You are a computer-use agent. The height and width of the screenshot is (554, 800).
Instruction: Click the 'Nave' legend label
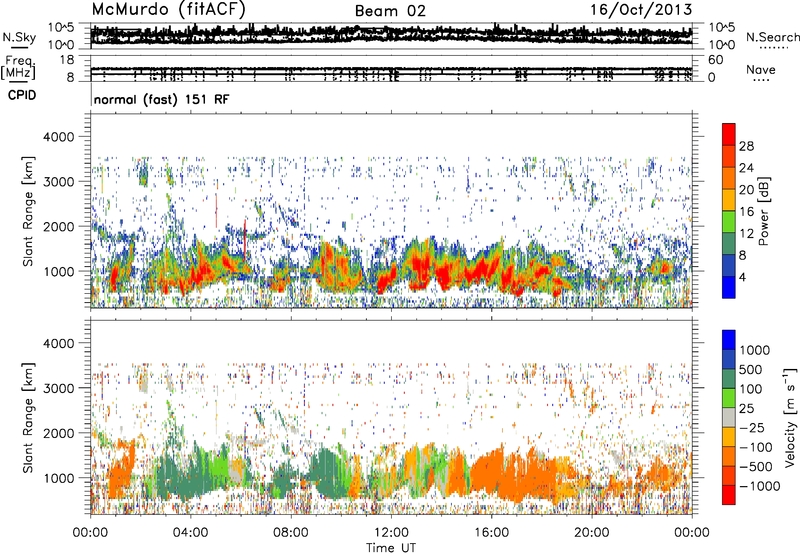(761, 70)
